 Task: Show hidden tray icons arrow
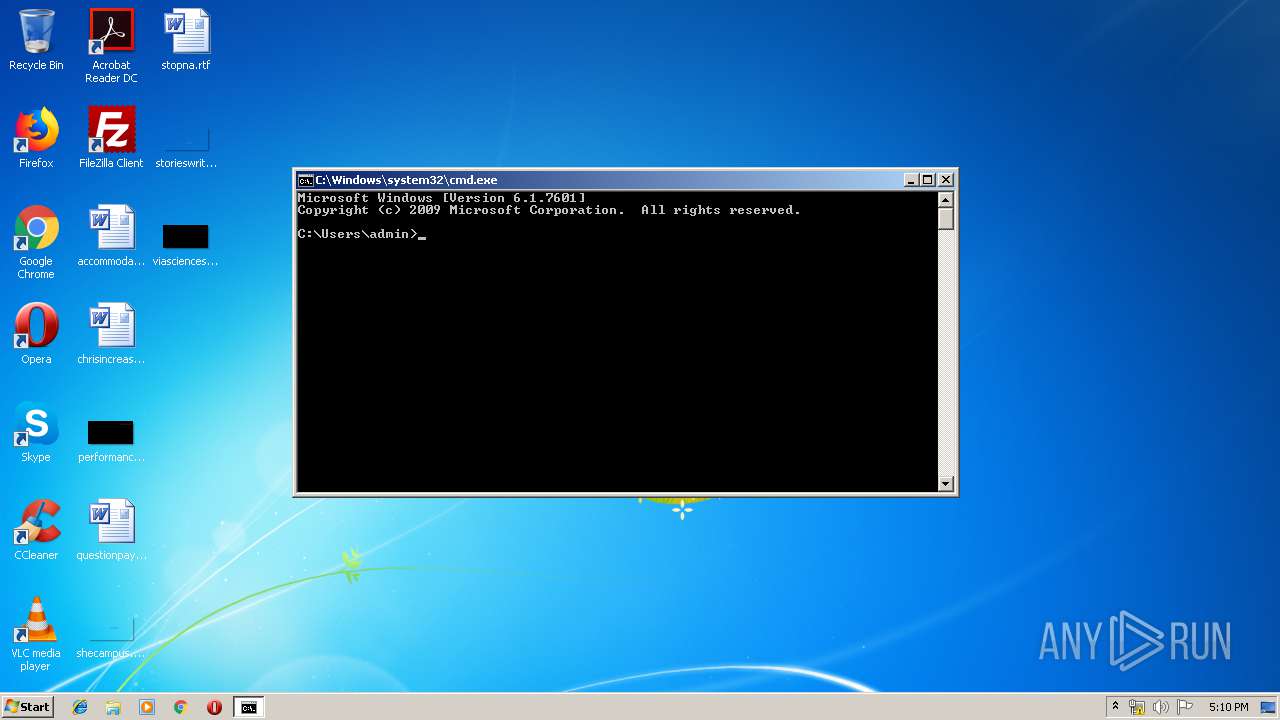1115,707
